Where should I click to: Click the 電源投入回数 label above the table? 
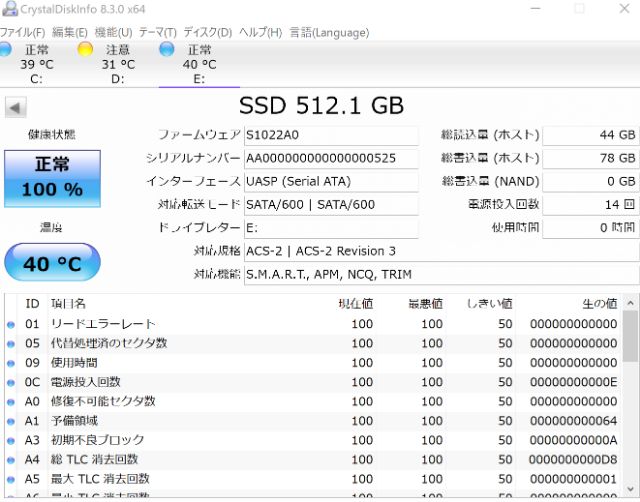click(504, 204)
